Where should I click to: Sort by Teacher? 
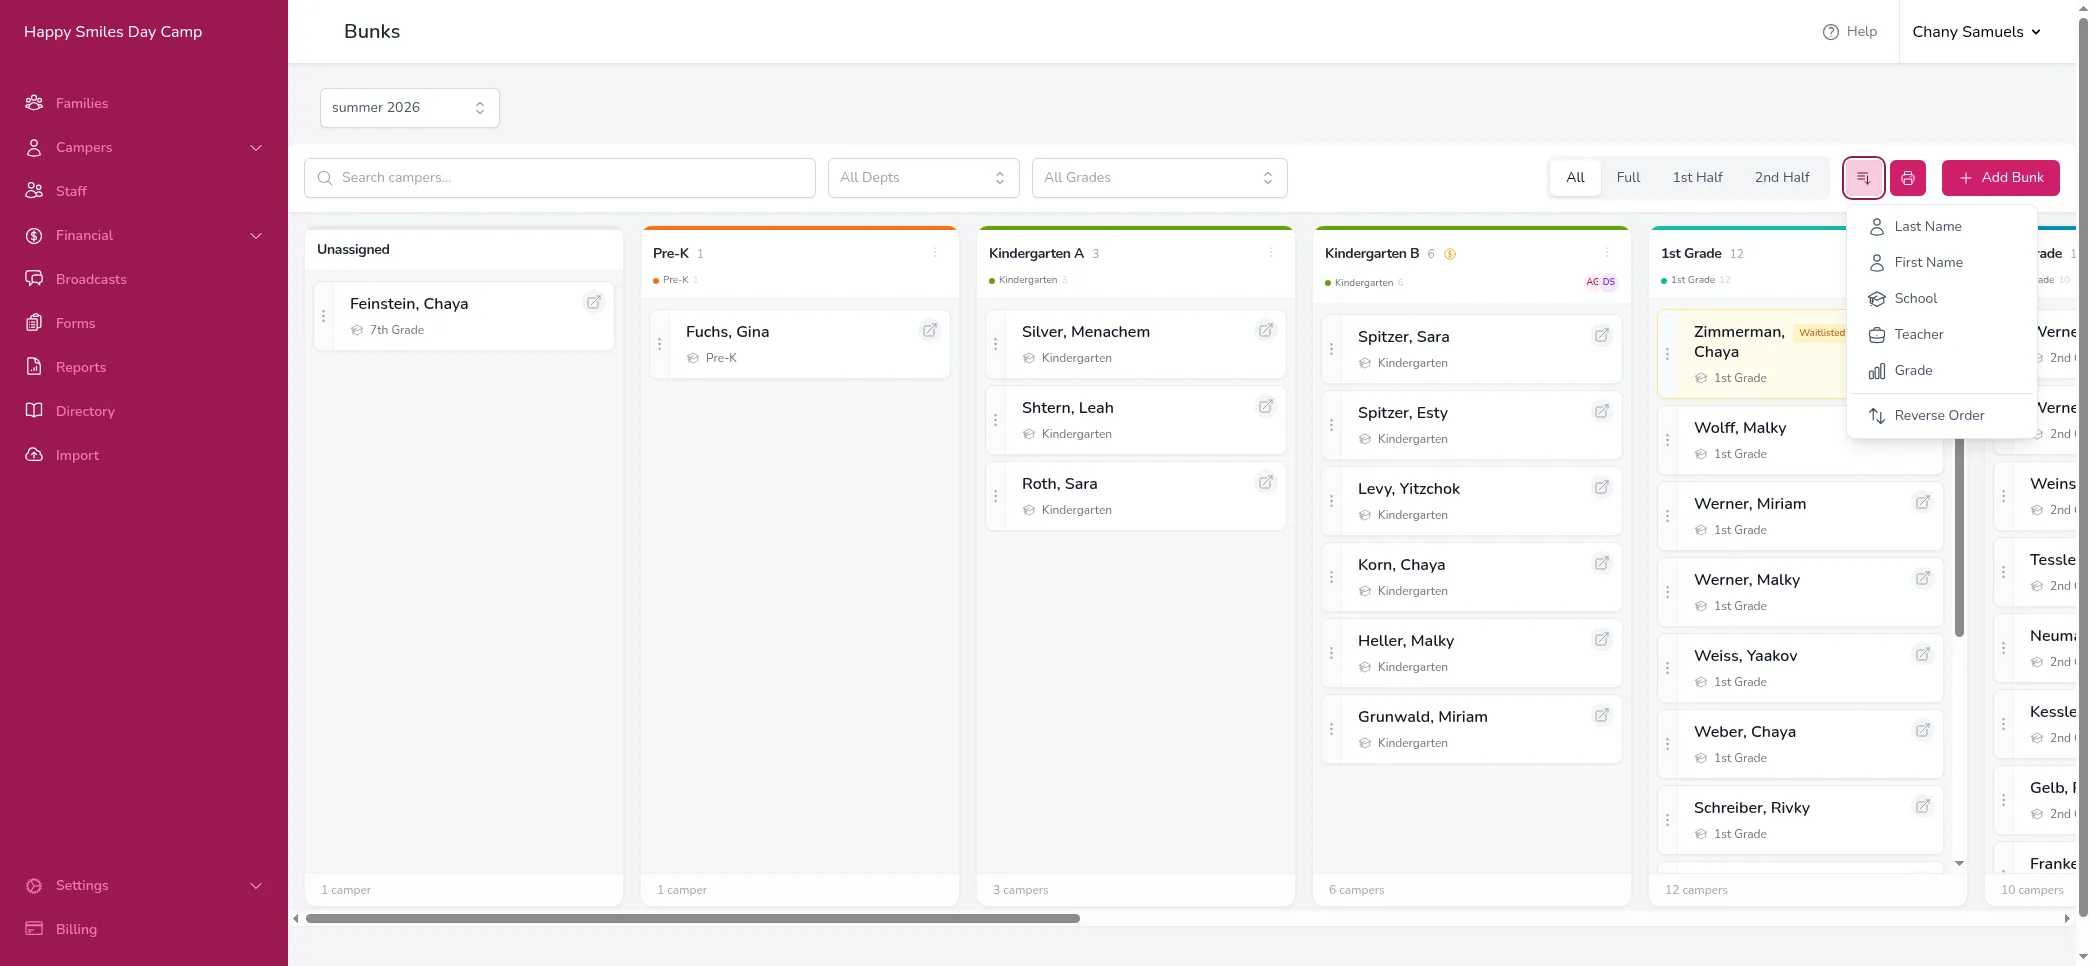(x=1942, y=335)
